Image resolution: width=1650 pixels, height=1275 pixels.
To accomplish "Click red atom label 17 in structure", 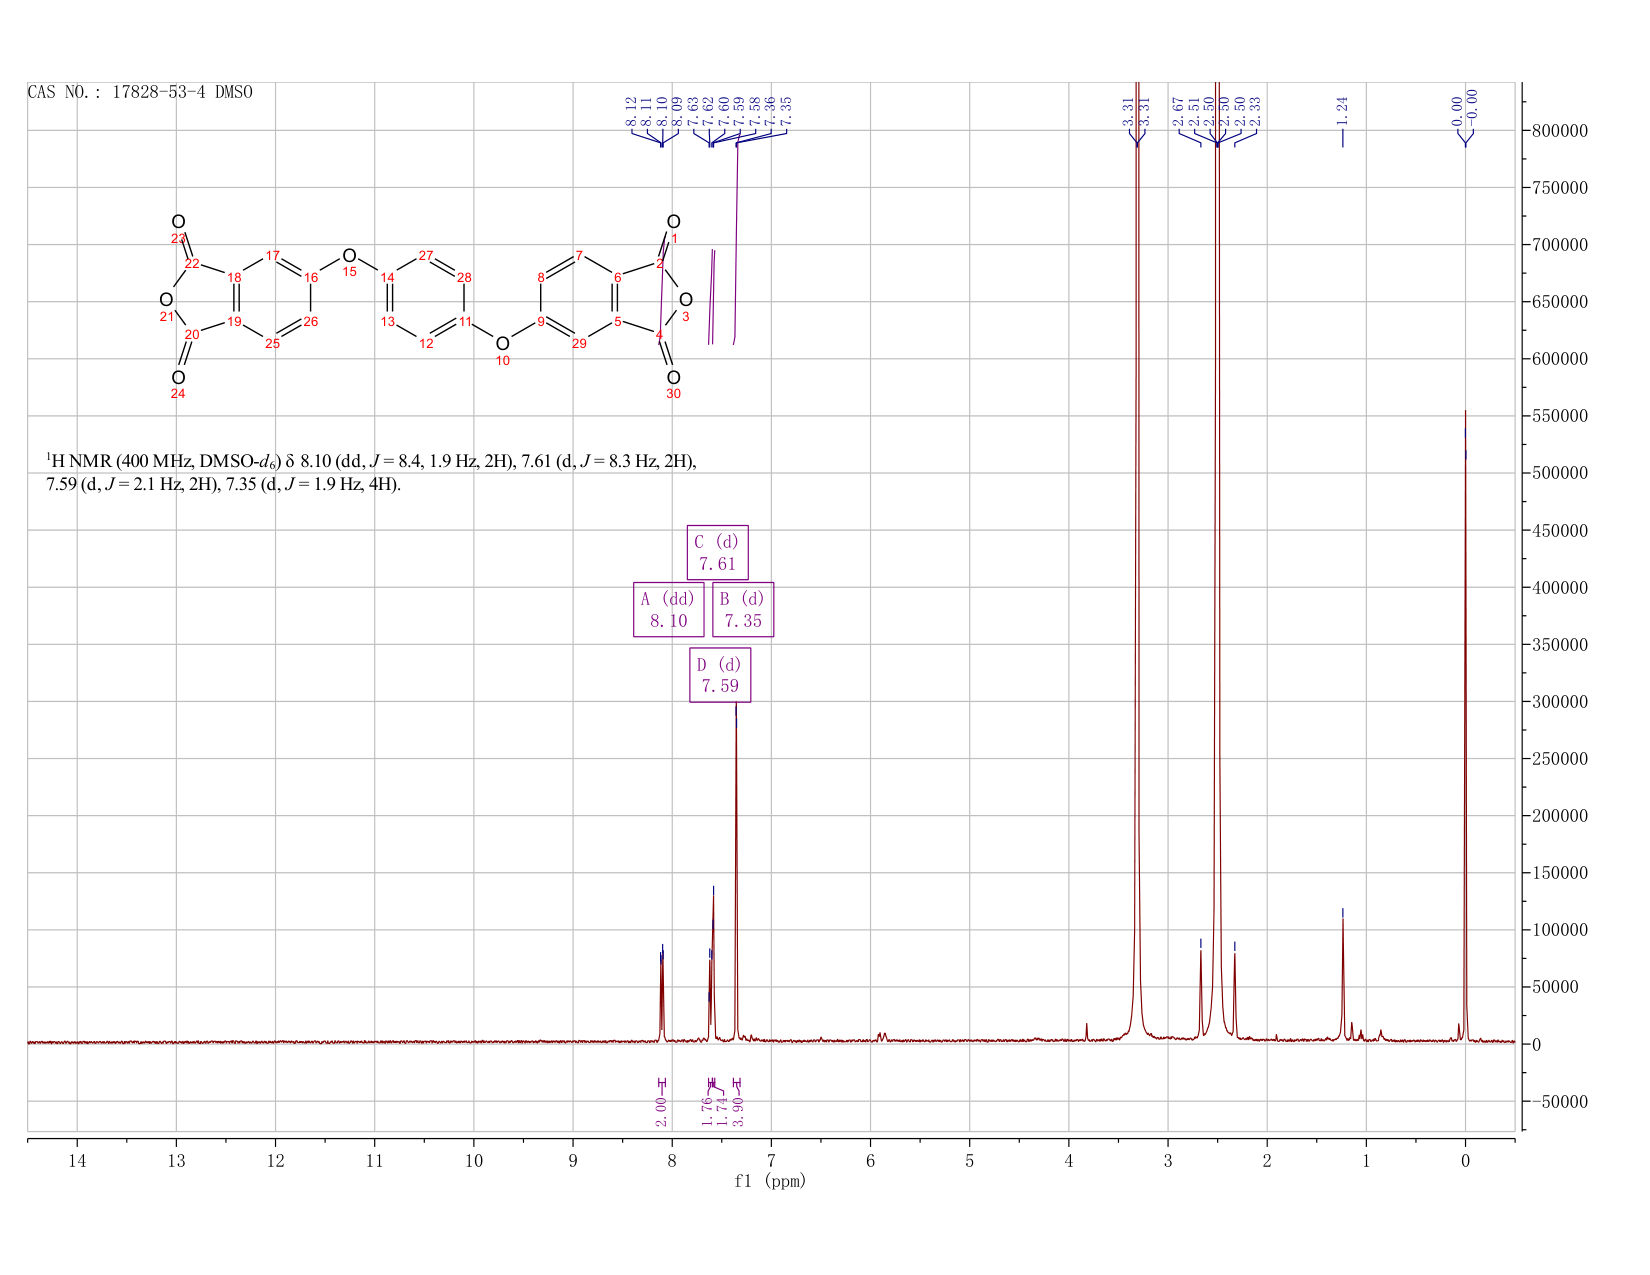I will pyautogui.click(x=272, y=256).
